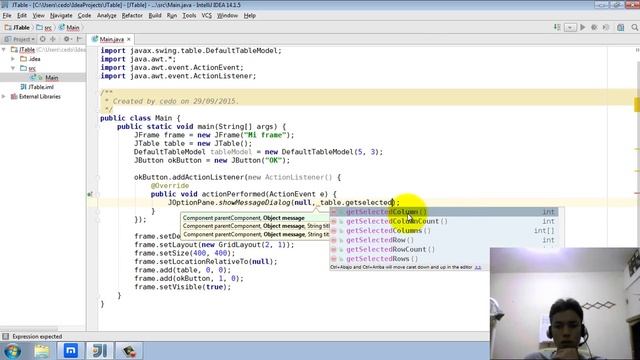Open the Project panel gear settings

pyautogui.click(x=67, y=39)
